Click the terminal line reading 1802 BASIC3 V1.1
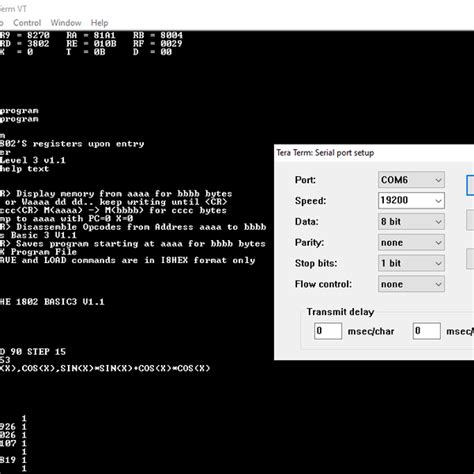 [x=52, y=302]
